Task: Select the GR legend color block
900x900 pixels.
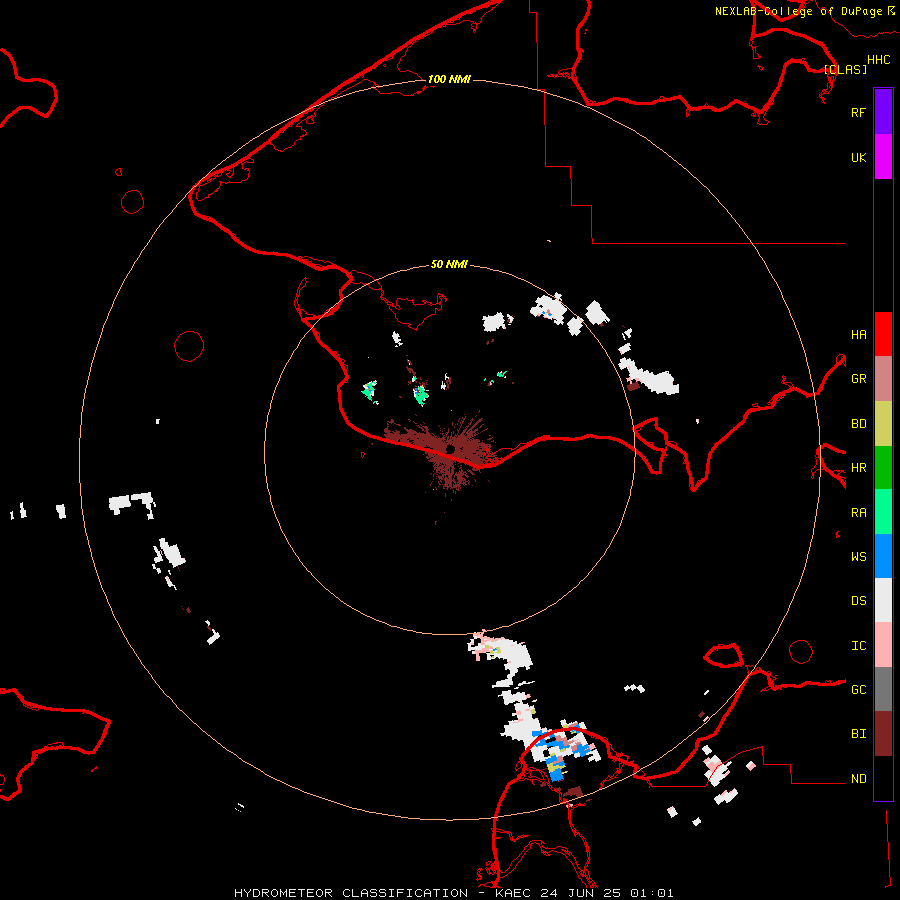Action: click(883, 379)
